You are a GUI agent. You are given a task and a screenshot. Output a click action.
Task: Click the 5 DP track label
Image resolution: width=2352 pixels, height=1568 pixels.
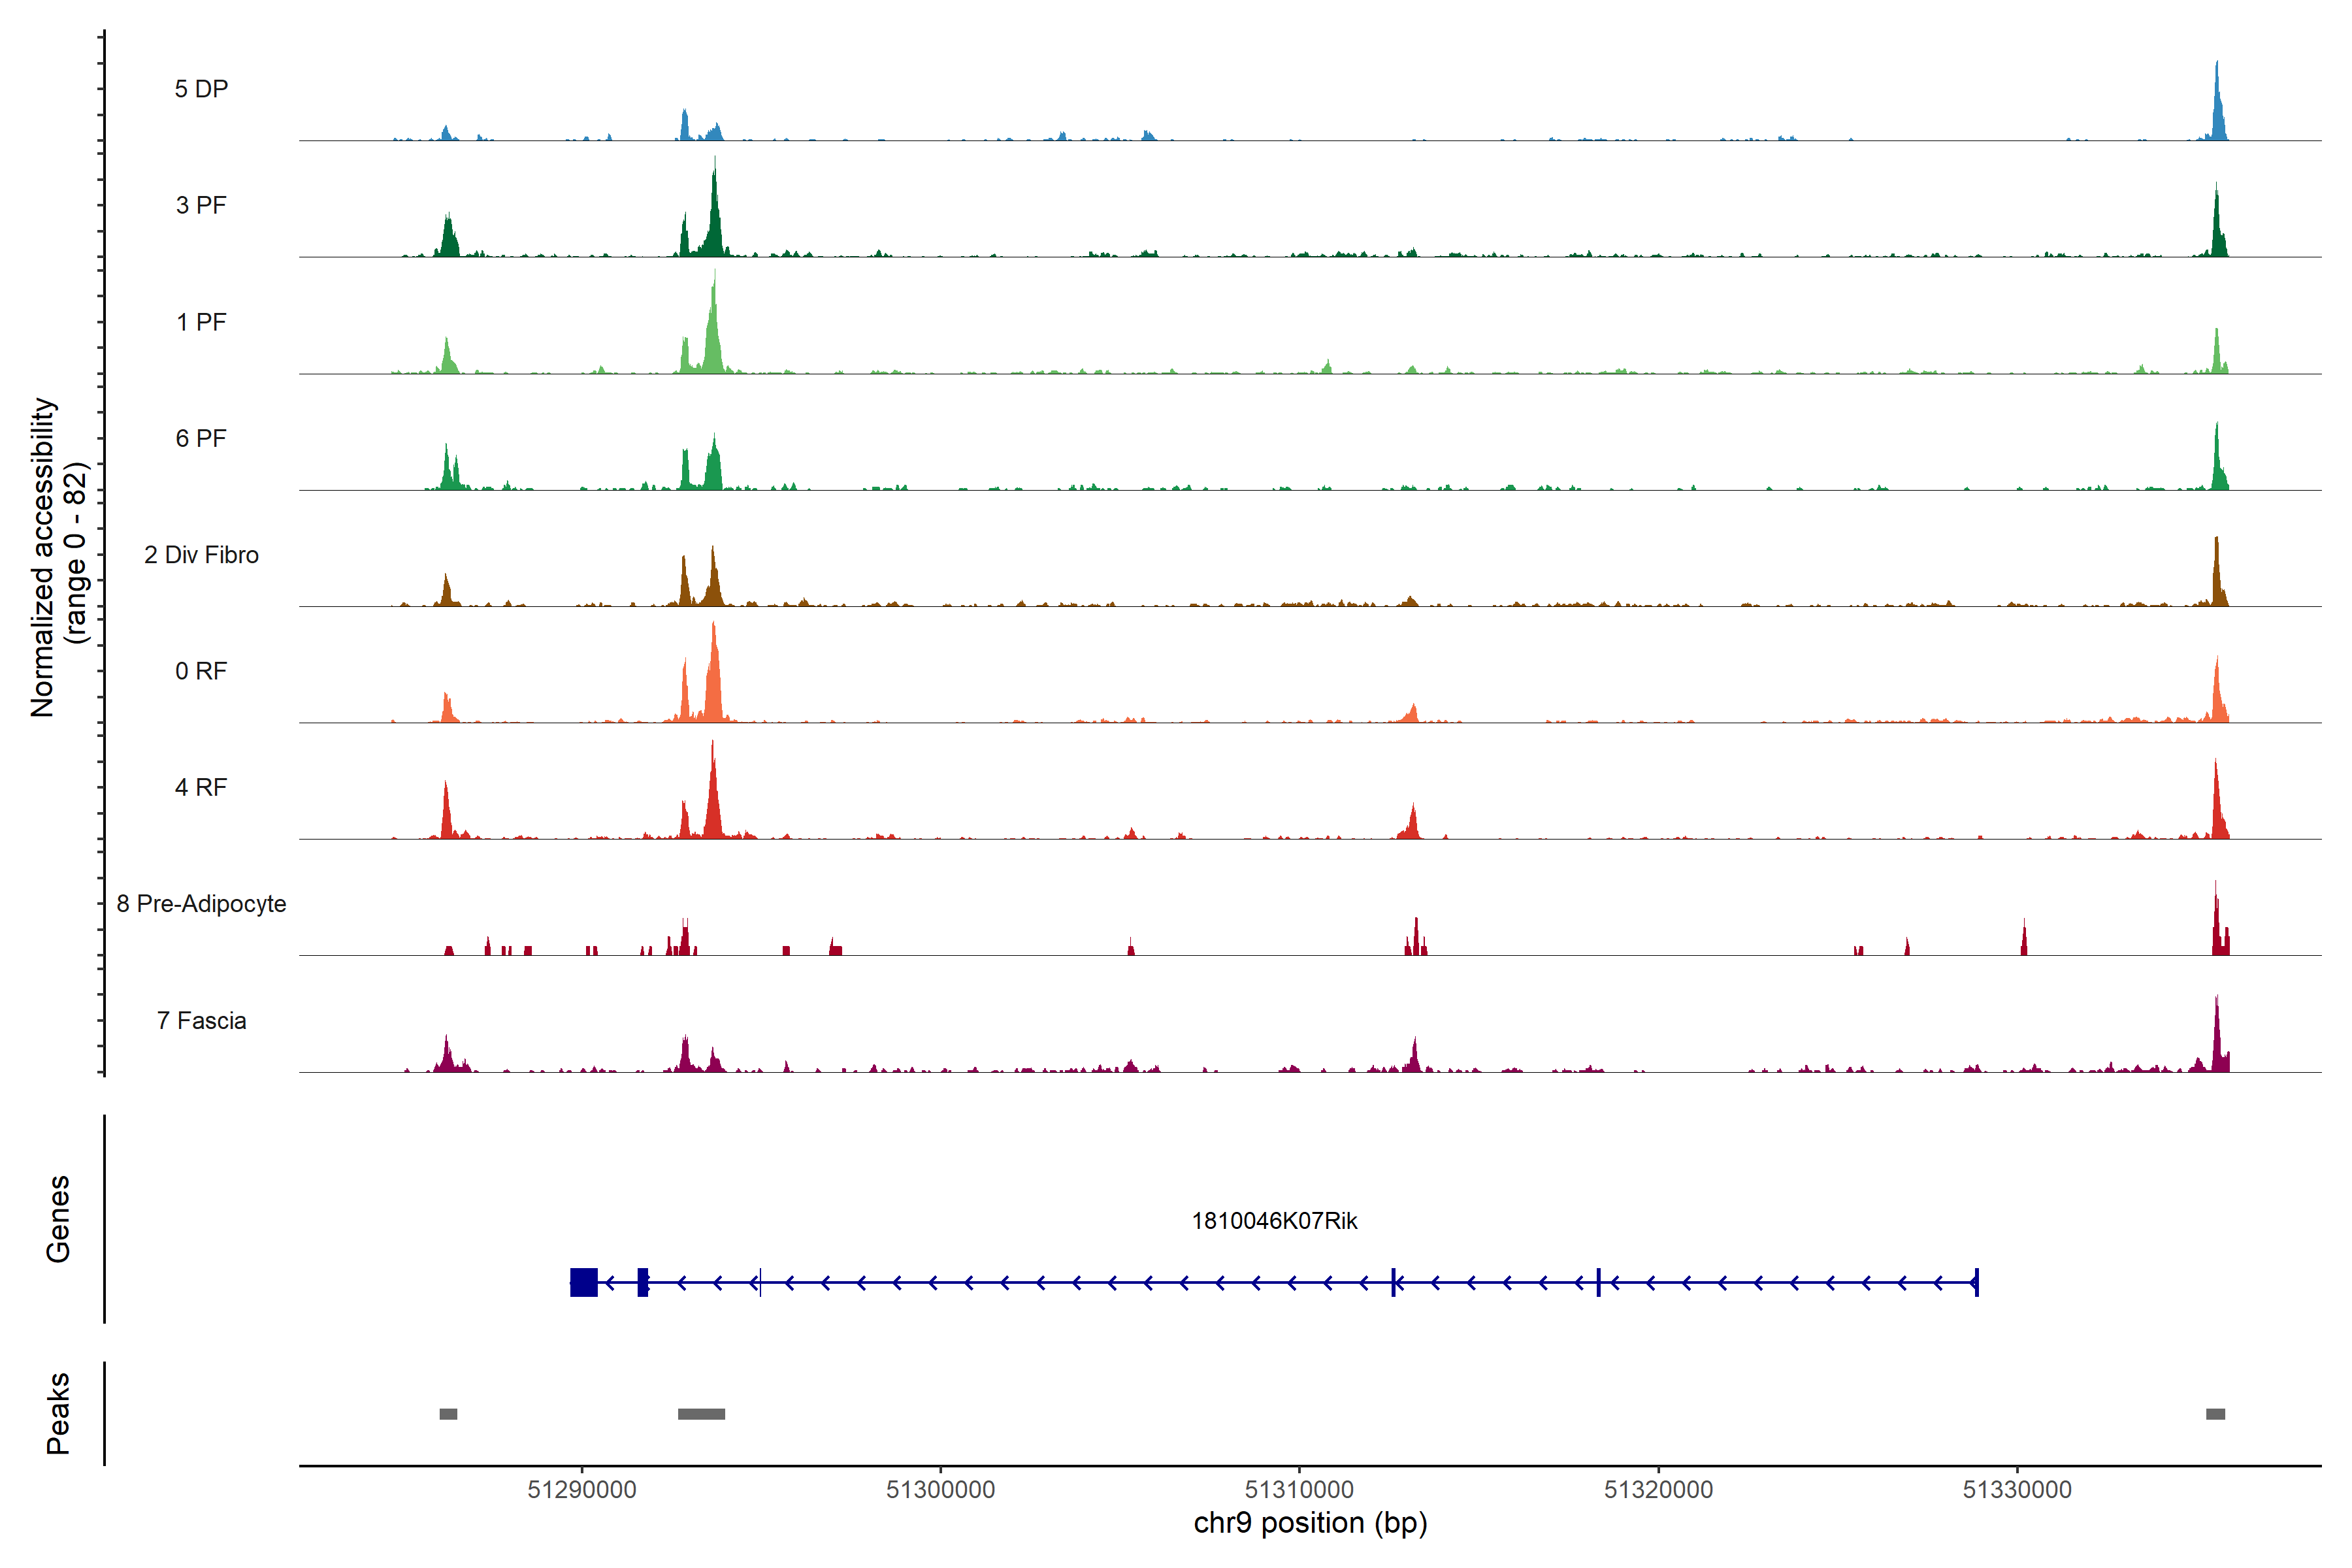click(201, 89)
